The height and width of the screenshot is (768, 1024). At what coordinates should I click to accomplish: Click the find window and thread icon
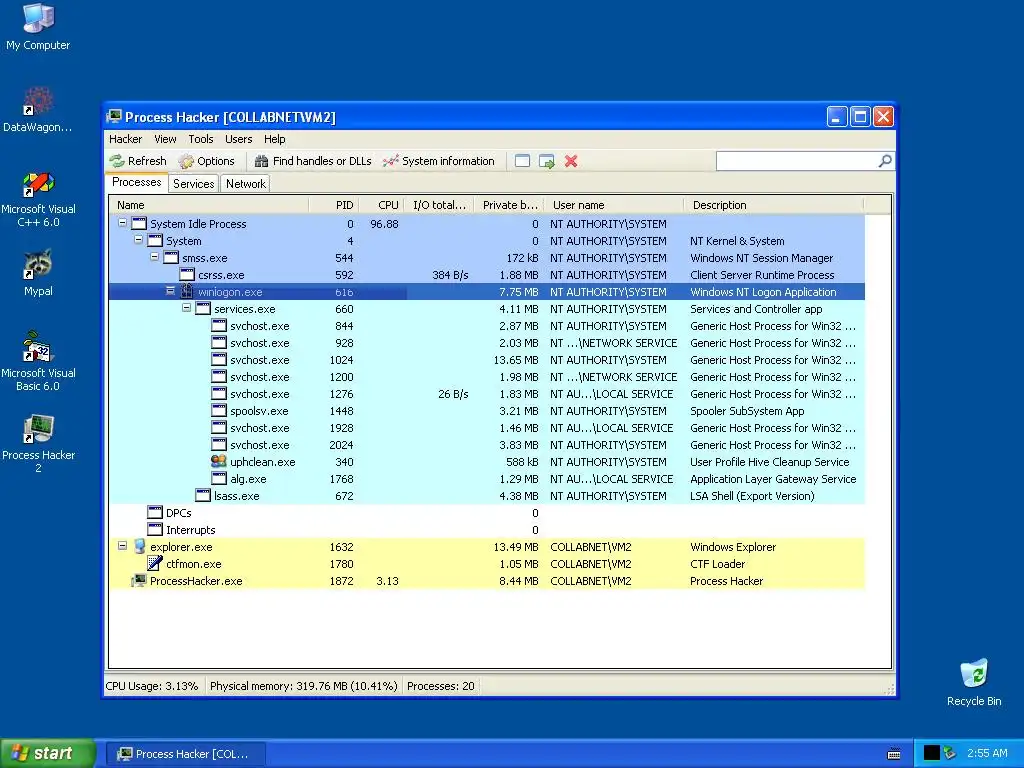tap(547, 161)
